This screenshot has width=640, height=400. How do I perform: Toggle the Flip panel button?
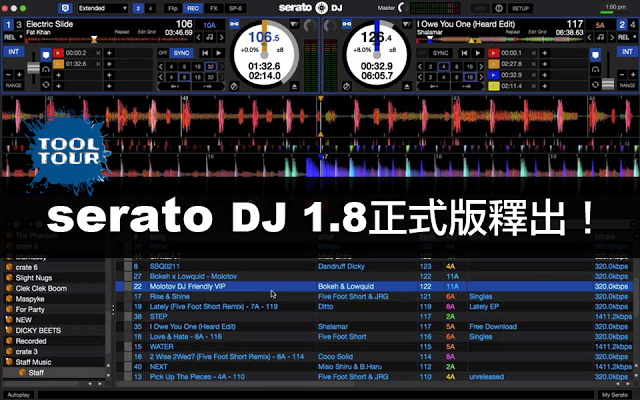(x=173, y=8)
